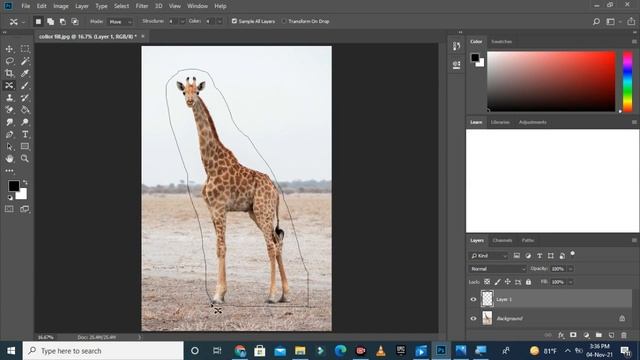Screen dimensions: 640x360
Task: Select the Lasso tool
Action: pyautogui.click(x=9, y=61)
